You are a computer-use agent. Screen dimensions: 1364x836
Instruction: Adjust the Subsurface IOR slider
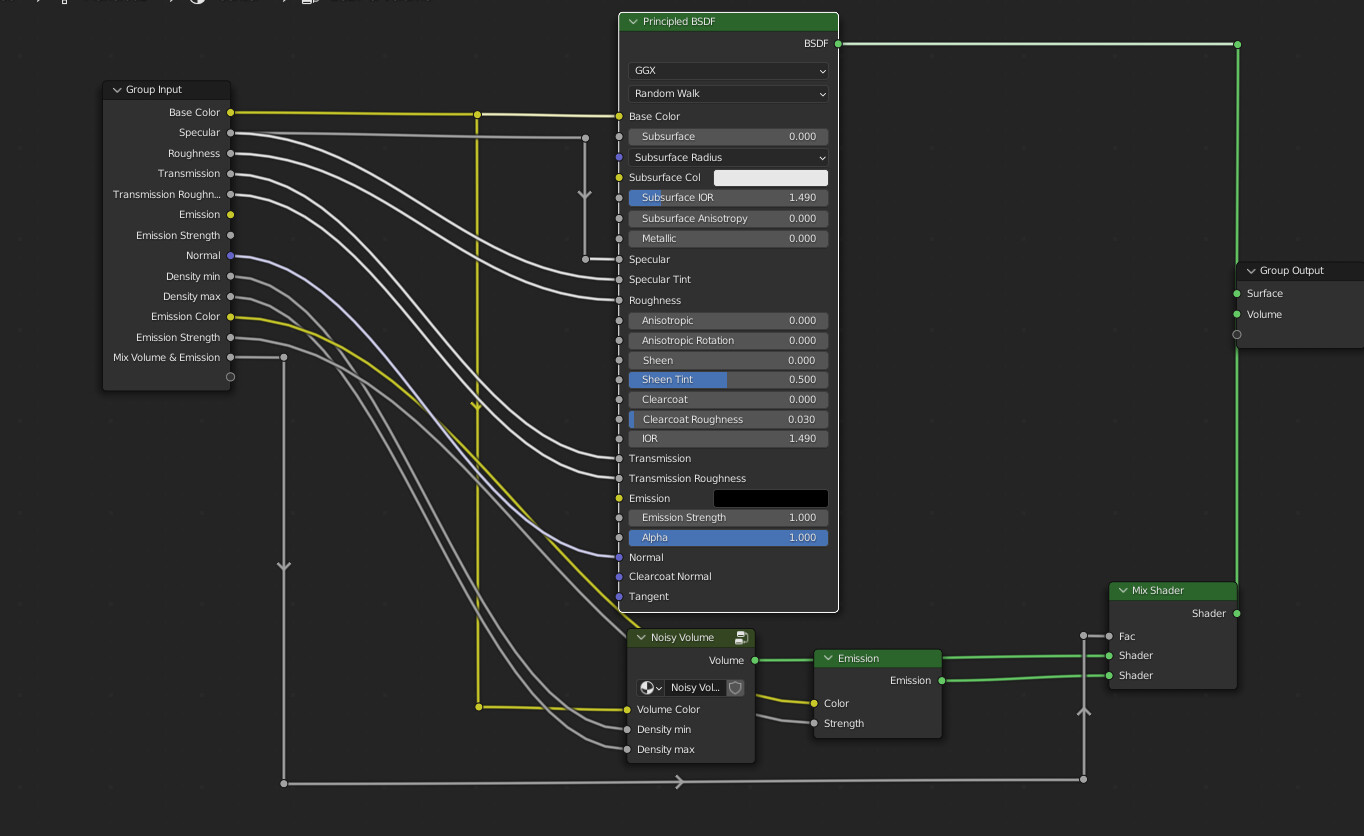(729, 198)
